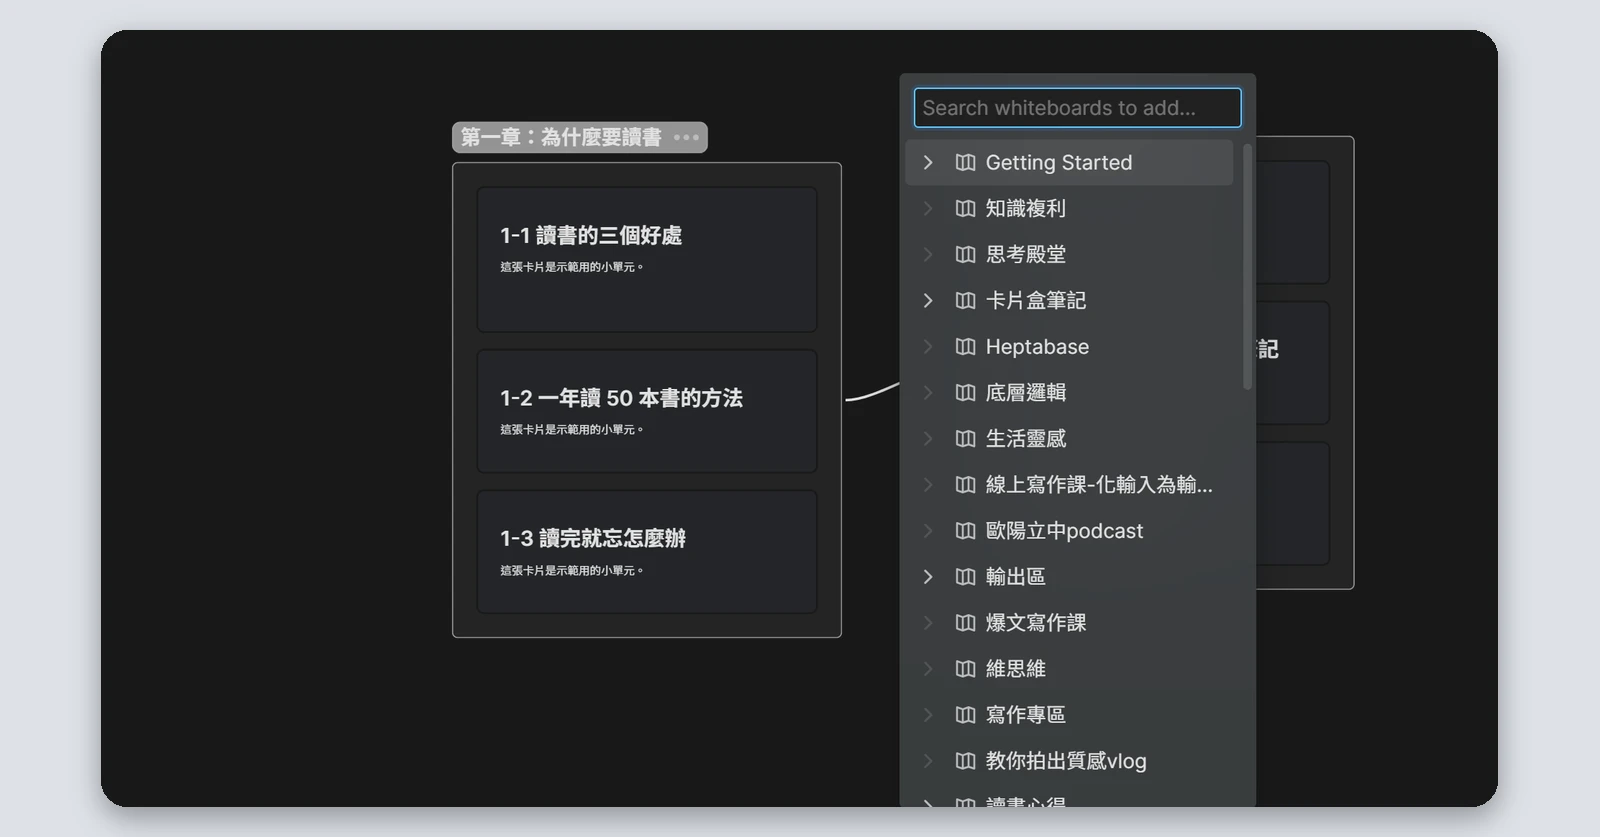
Task: Expand the Heptabase whiteboard chevron
Action: tap(928, 346)
